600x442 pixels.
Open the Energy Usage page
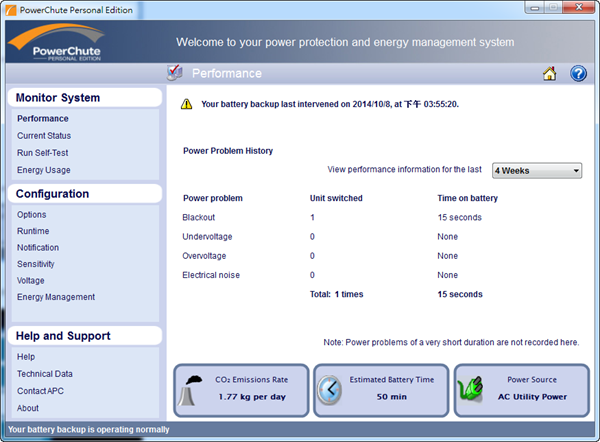pos(44,170)
